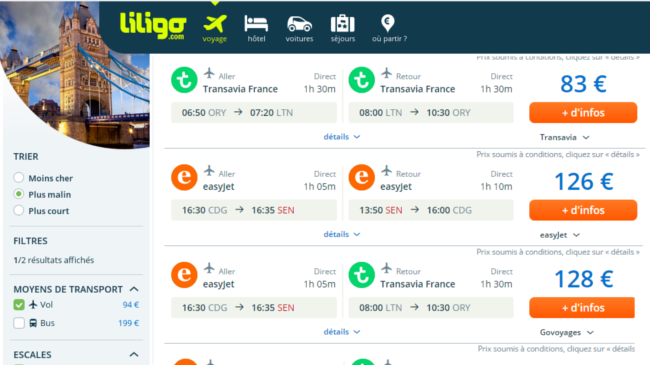Click + d'infos for the 83 € flight
This screenshot has height=365, width=650.
click(583, 112)
